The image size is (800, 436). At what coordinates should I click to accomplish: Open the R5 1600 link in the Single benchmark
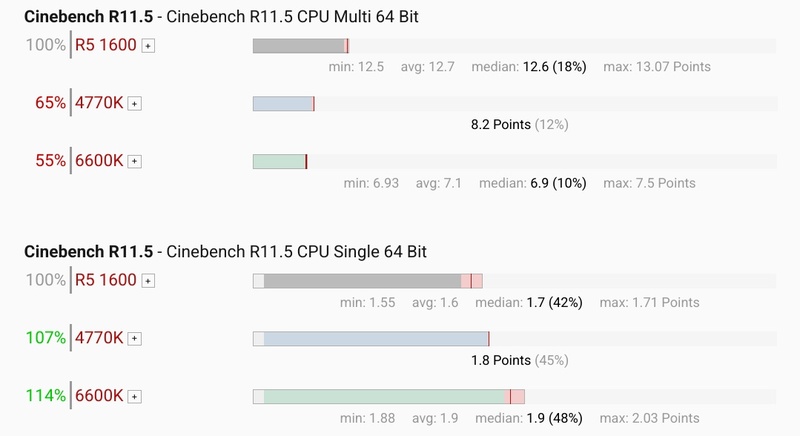[106, 281]
